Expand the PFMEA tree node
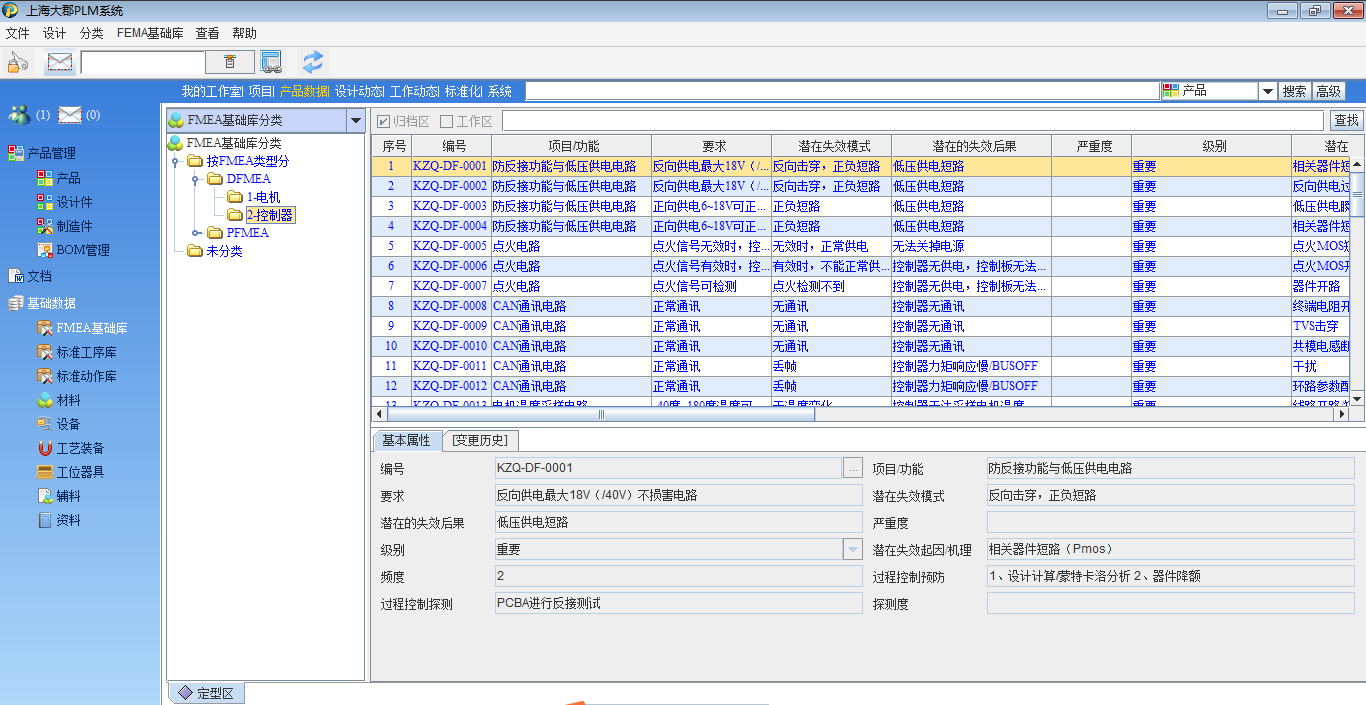Image resolution: width=1366 pixels, height=705 pixels. [195, 233]
